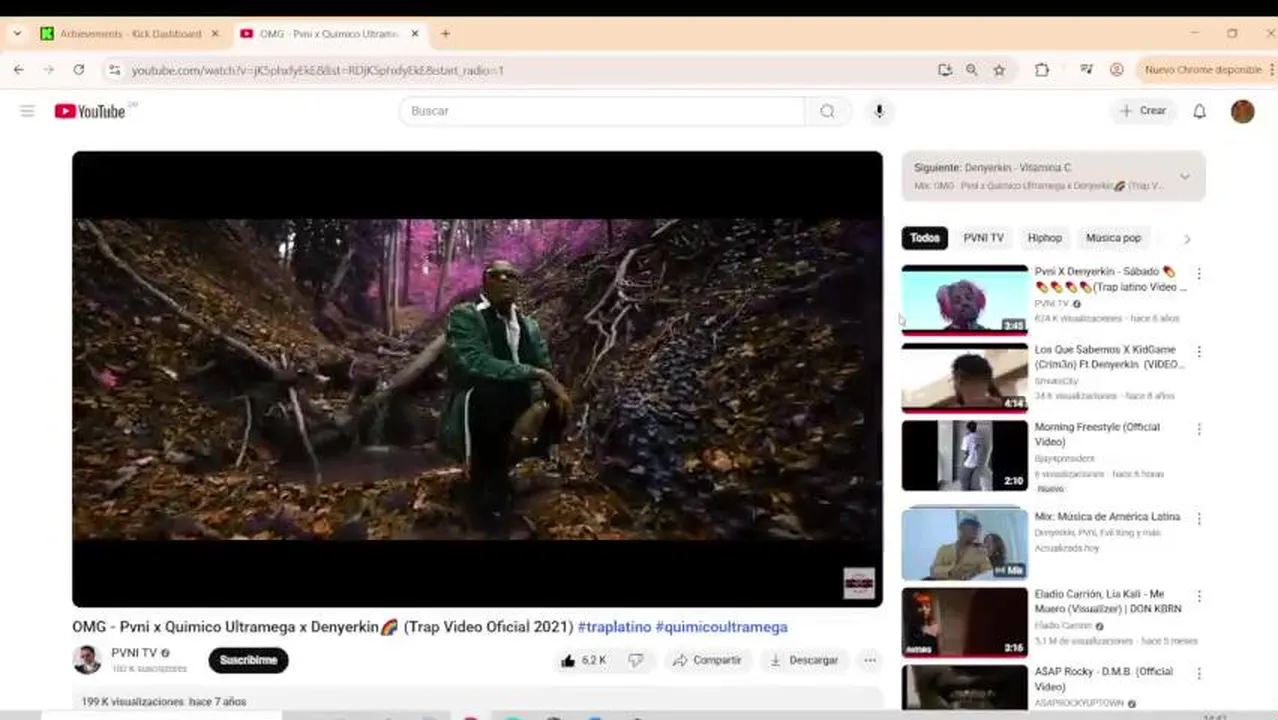Switch to Achievements - Kick Dashboard tab
This screenshot has height=720, width=1278.
[x=130, y=33]
